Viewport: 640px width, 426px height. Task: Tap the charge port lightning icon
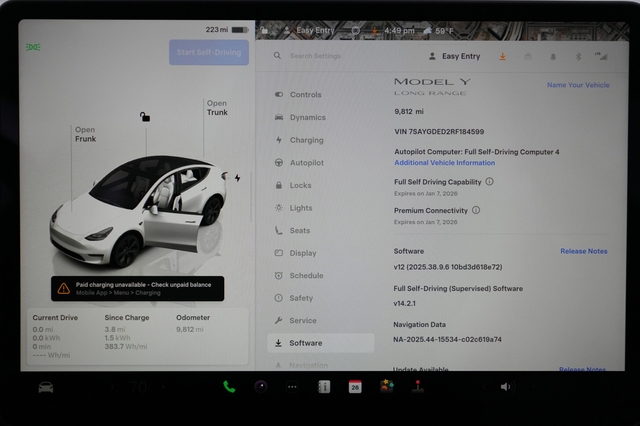point(238,178)
